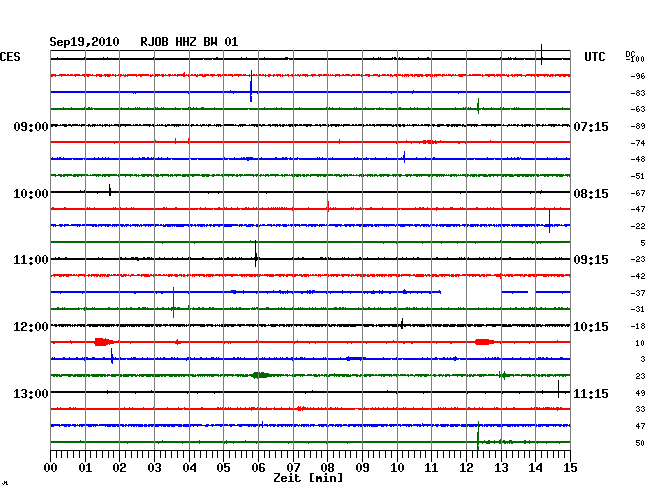The image size is (650, 494).
Task: Click the green burst near minute 06 on the 12:00 hour green trace
Action: coord(260,375)
